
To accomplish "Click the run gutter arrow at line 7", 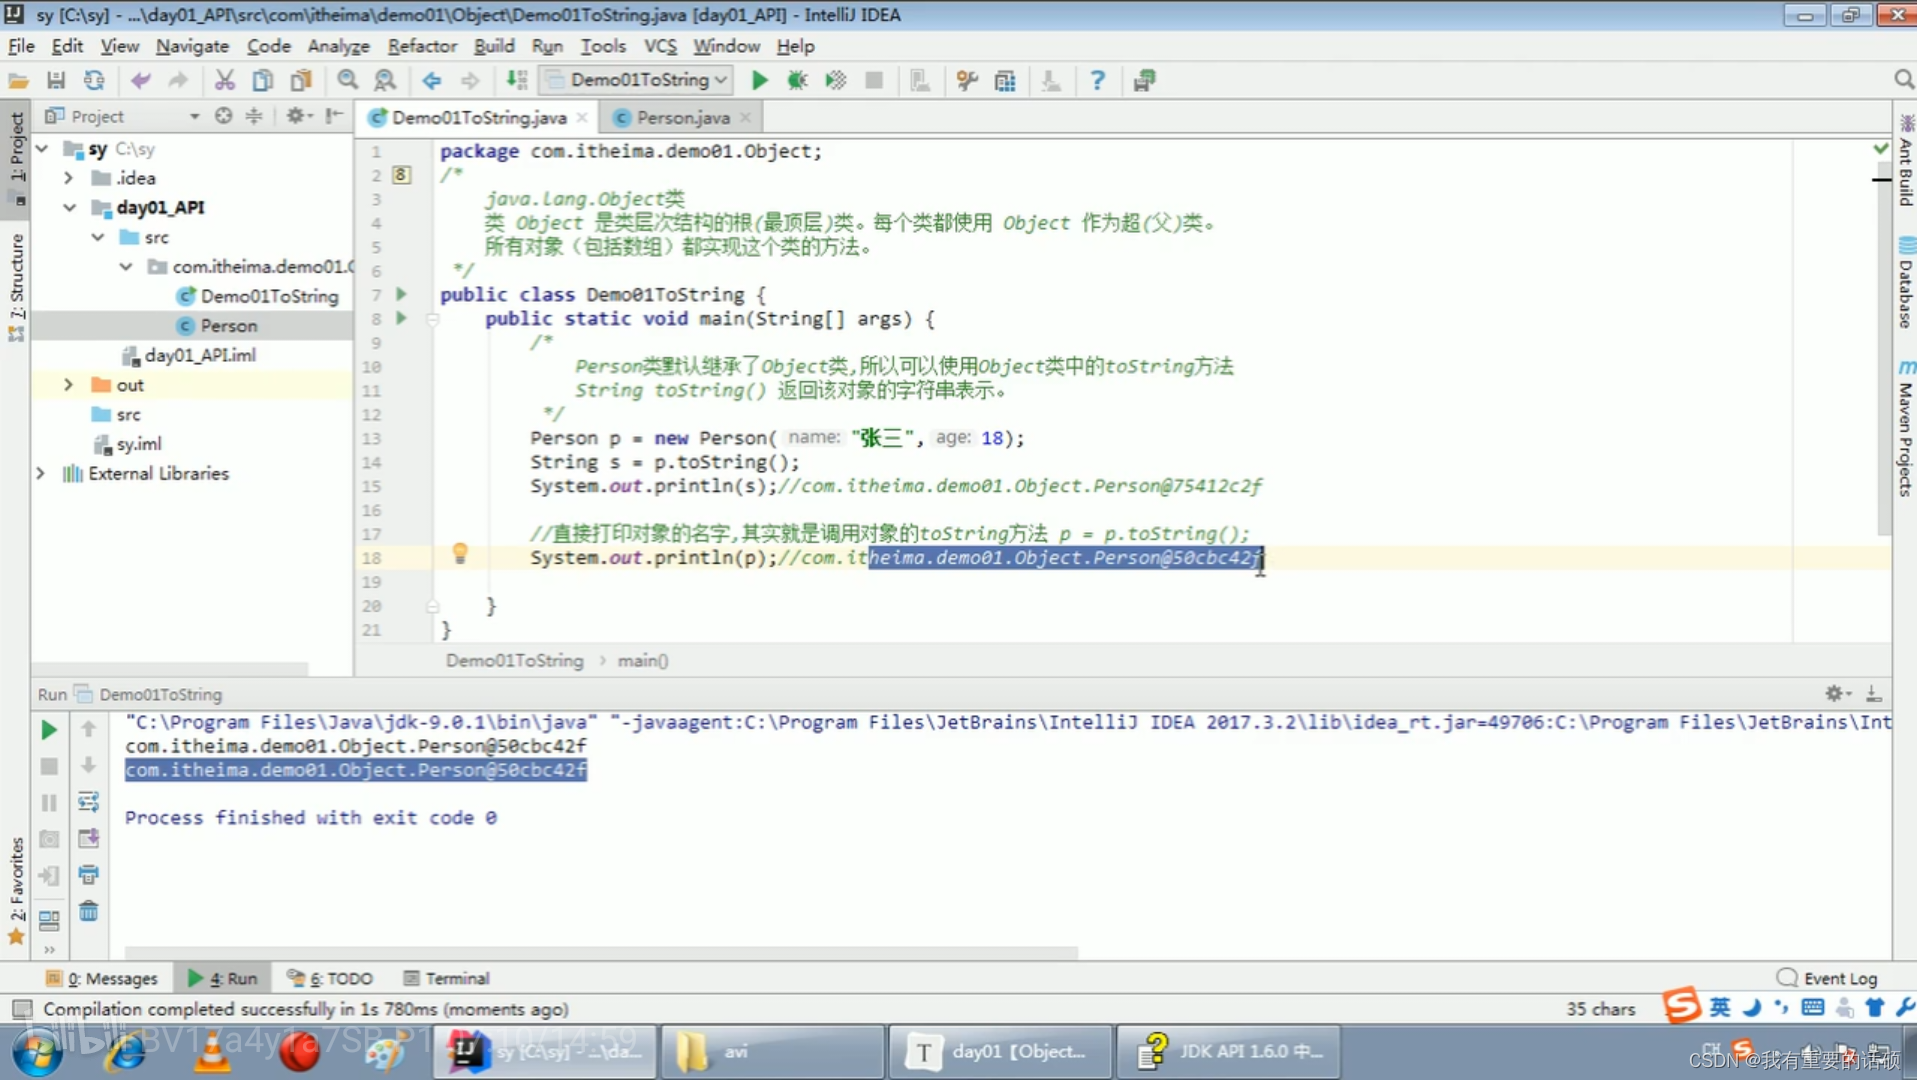I will (x=402, y=294).
